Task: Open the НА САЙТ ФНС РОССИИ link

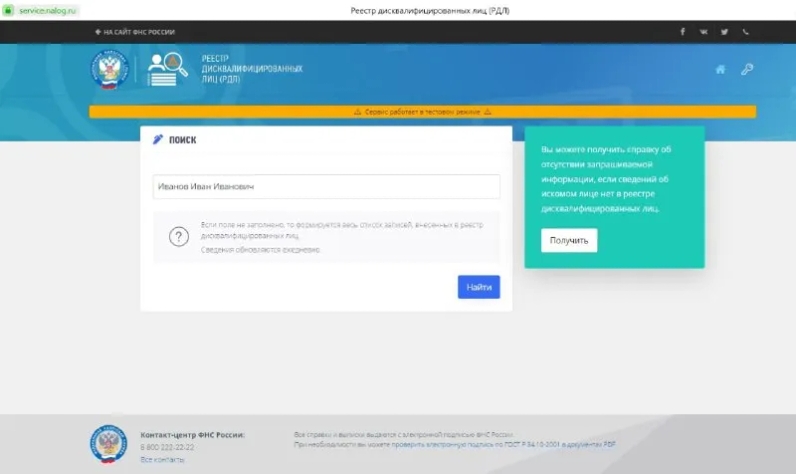Action: pyautogui.click(x=135, y=32)
